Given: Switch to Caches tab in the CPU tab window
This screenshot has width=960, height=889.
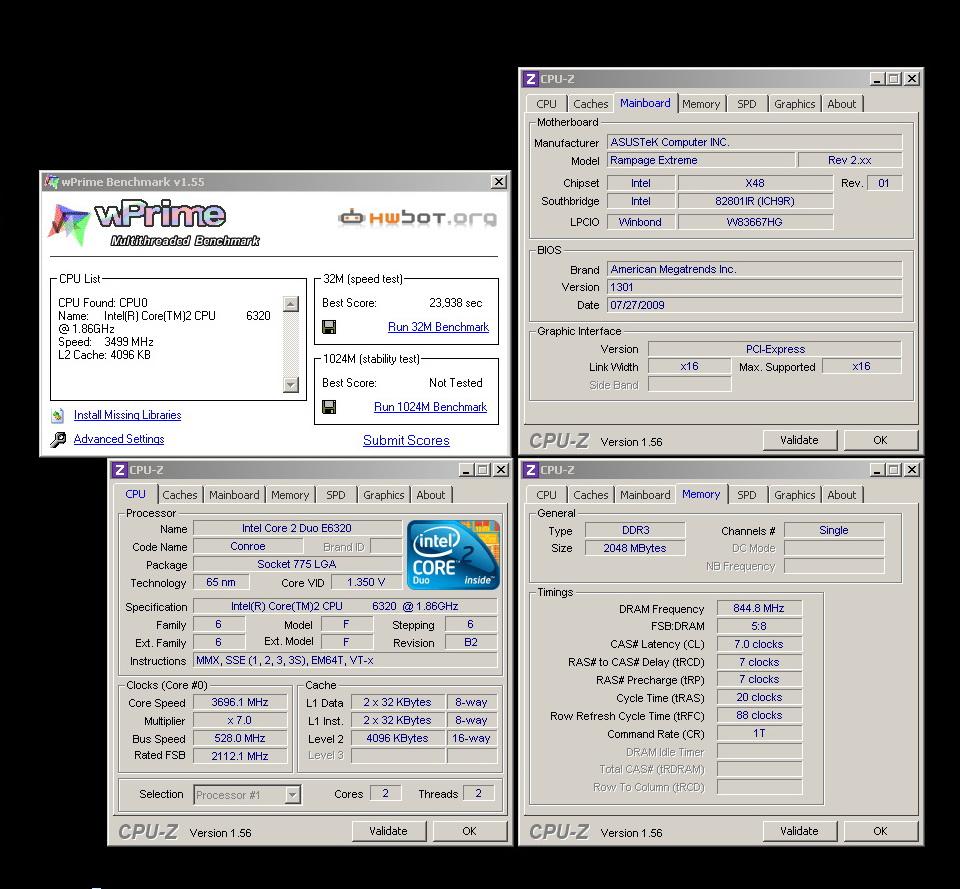Looking at the screenshot, I should pos(179,495).
